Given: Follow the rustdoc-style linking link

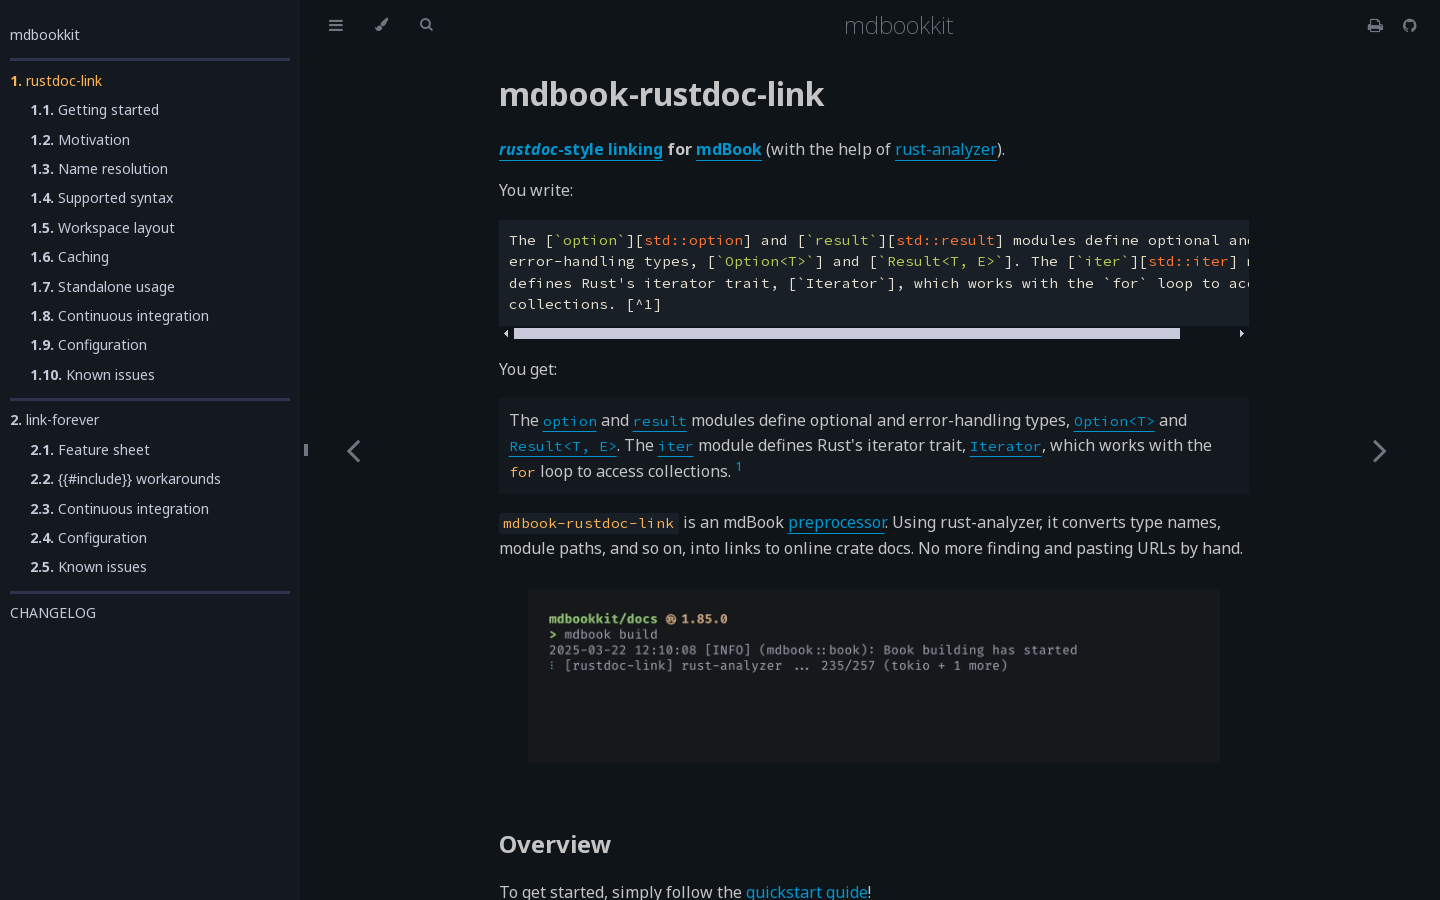Looking at the screenshot, I should click(x=581, y=149).
